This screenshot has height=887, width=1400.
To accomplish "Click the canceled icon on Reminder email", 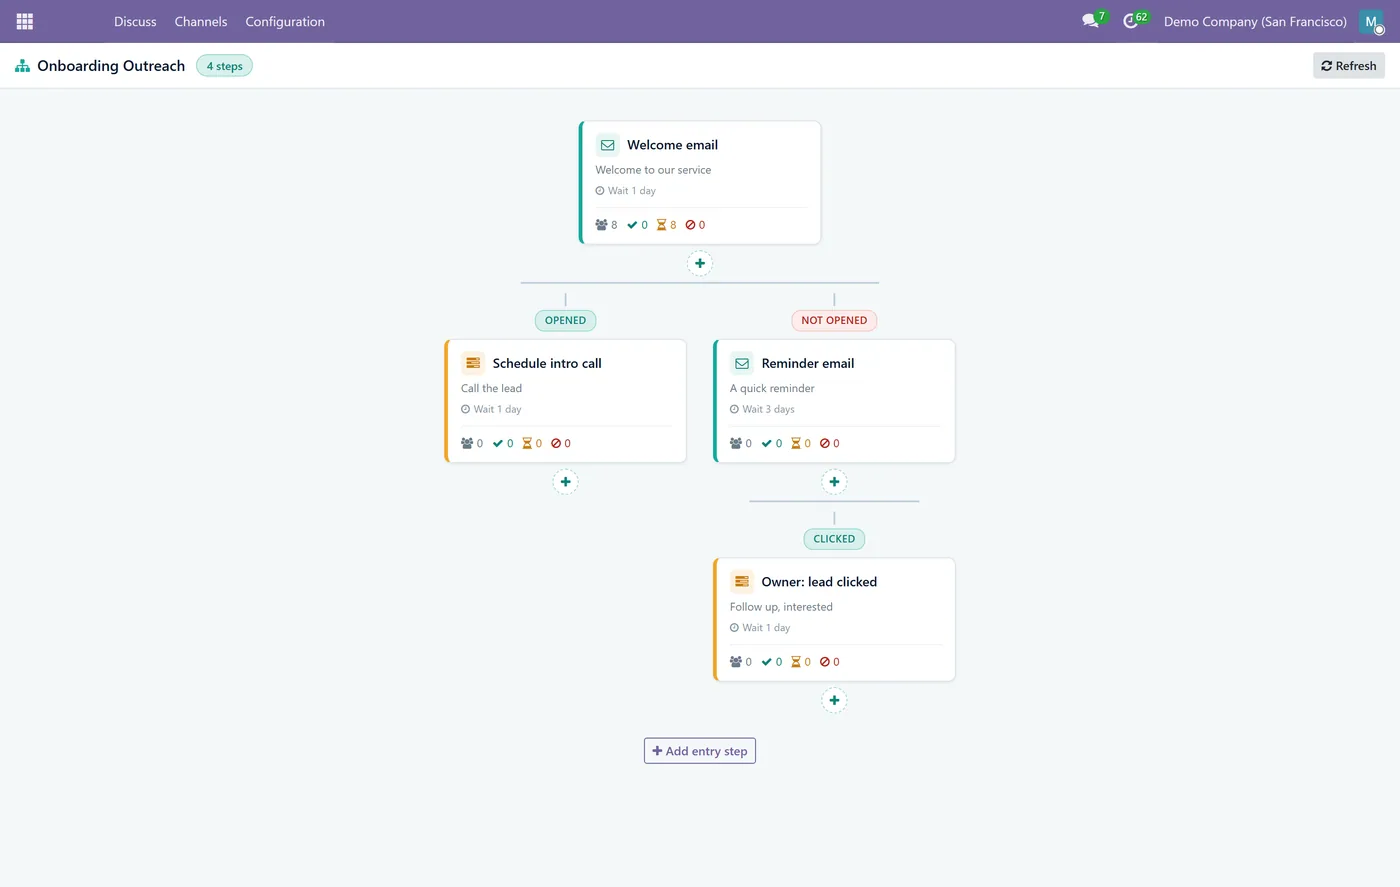I will 825,443.
